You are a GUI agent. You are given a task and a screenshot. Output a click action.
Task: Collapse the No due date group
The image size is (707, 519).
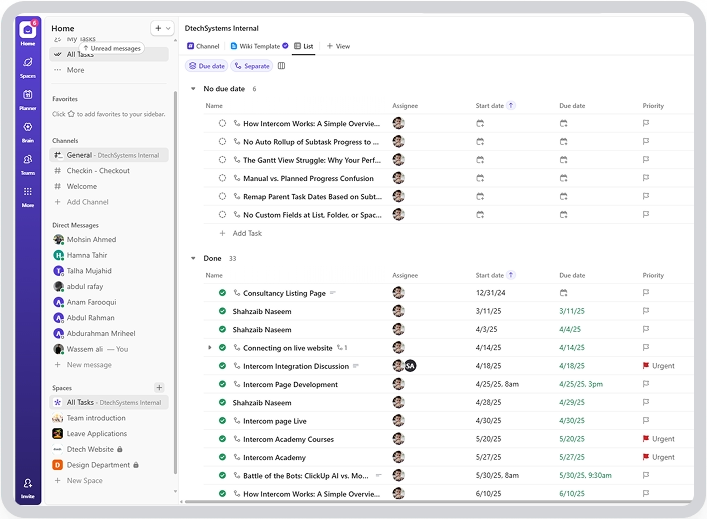(x=193, y=89)
